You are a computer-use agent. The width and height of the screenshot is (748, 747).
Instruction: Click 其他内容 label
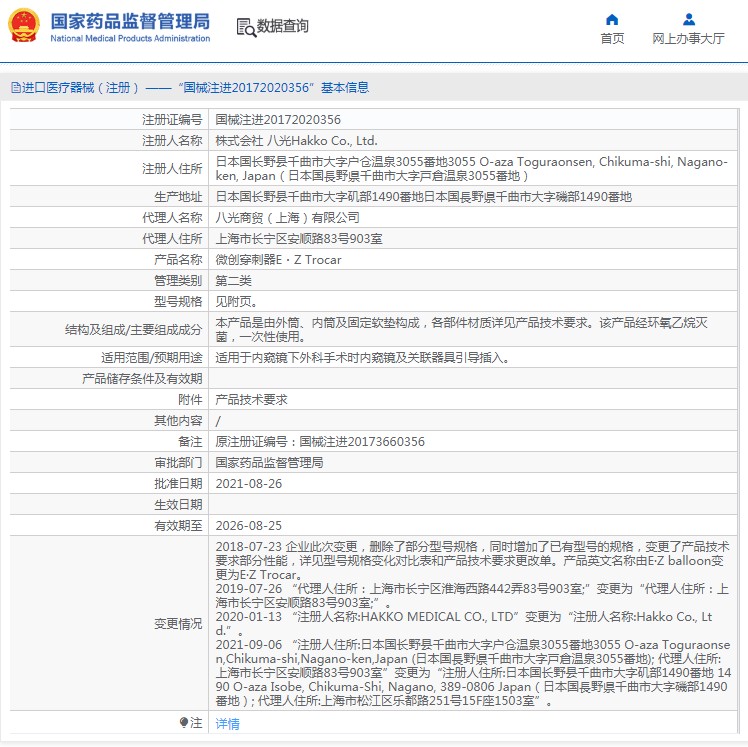178,421
